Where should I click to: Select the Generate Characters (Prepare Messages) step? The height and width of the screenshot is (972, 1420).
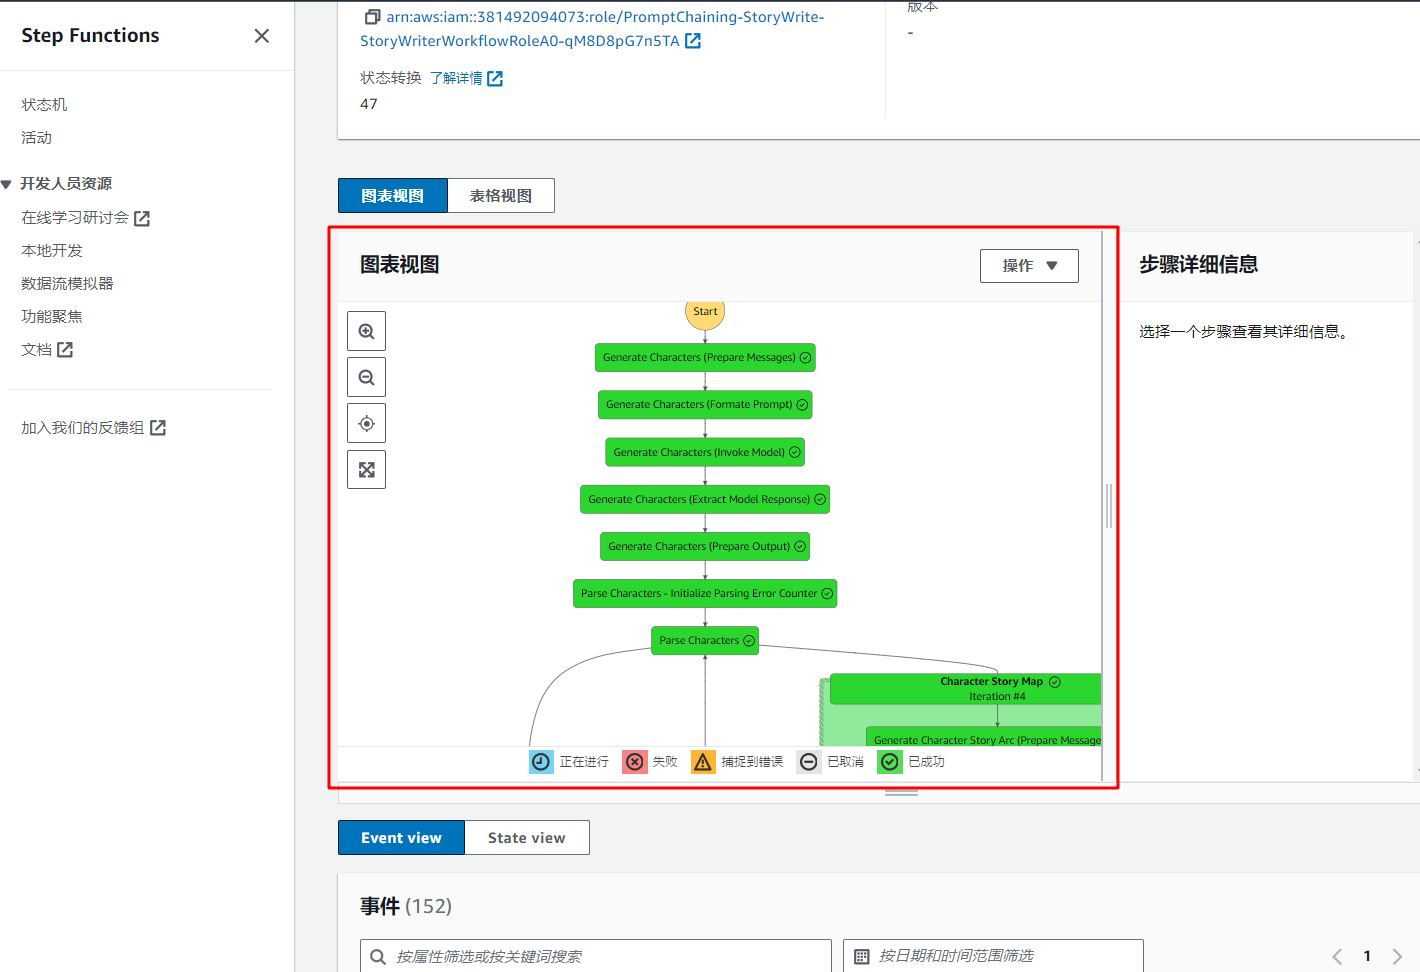(x=705, y=357)
